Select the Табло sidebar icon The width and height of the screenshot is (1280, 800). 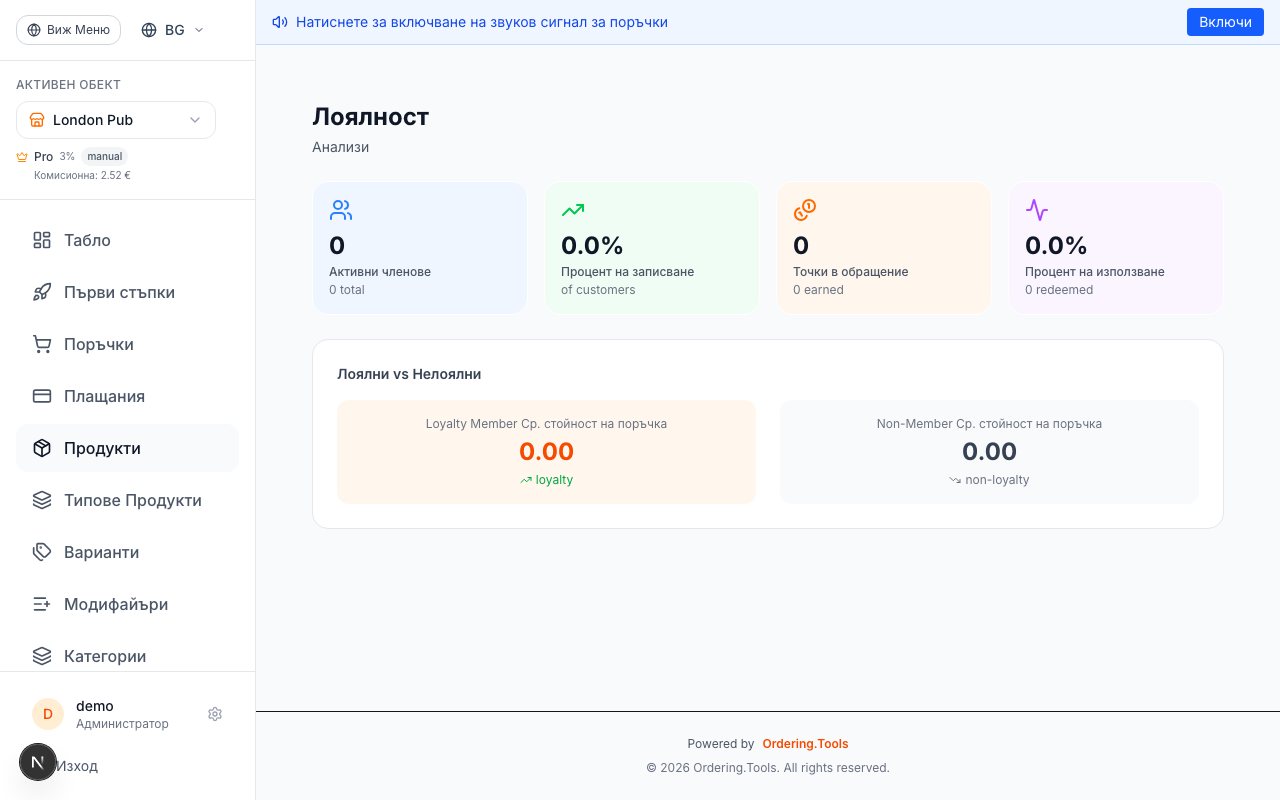pyautogui.click(x=41, y=240)
